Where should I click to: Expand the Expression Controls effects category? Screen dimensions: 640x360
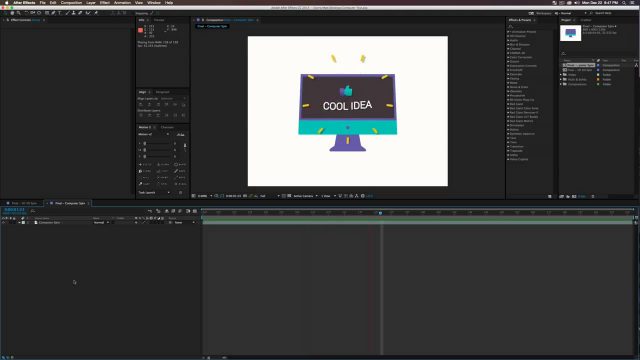tap(508, 66)
